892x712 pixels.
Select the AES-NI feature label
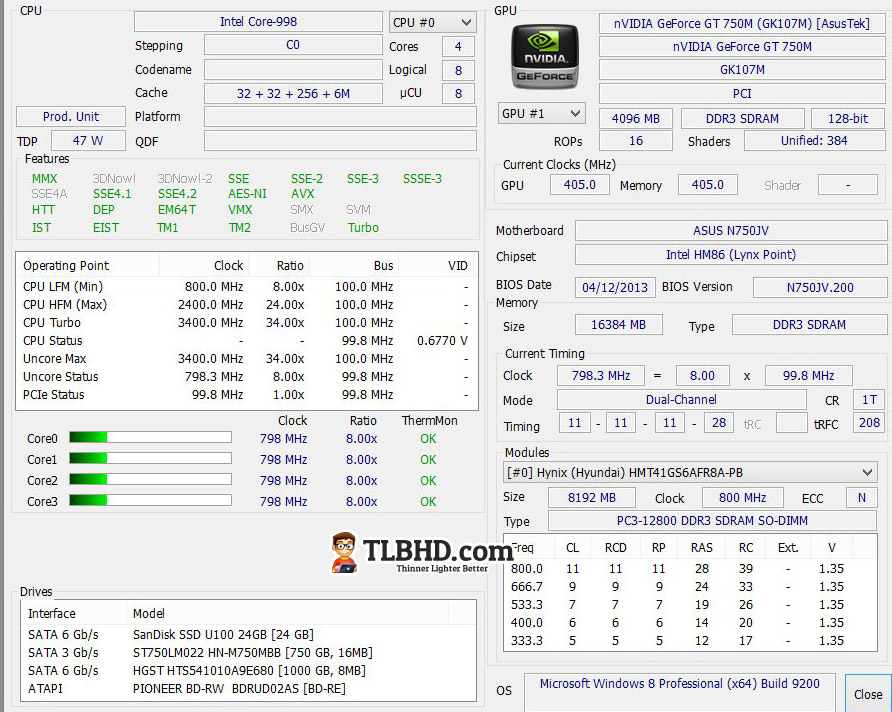(247, 194)
